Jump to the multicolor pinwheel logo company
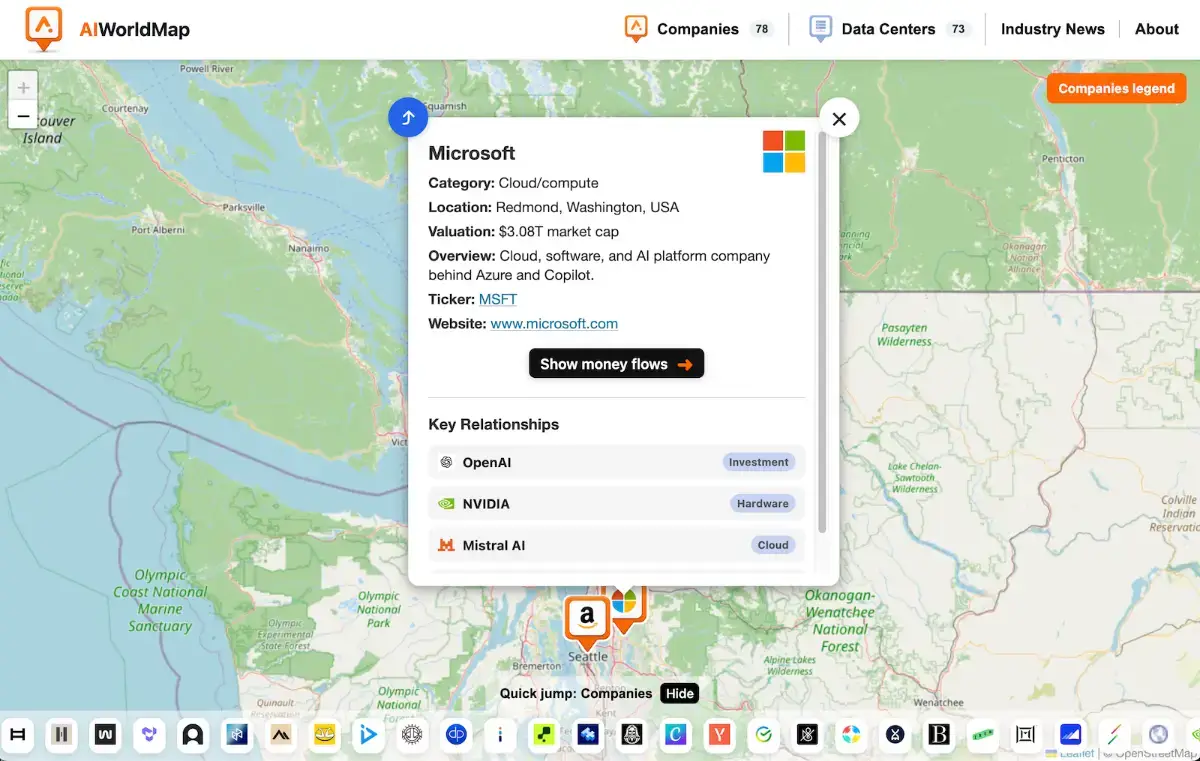1200x761 pixels. (x=851, y=735)
